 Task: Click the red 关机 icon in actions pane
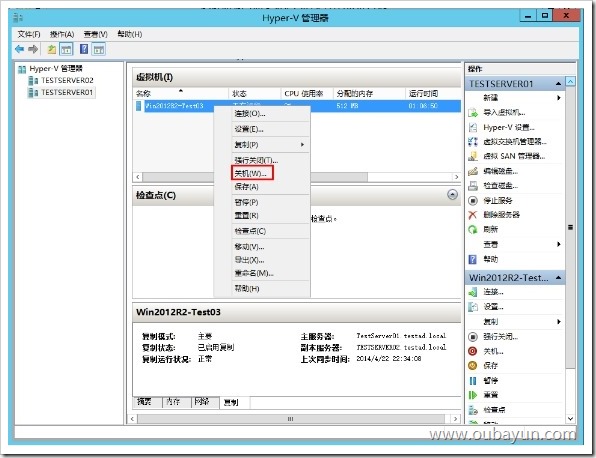click(x=473, y=351)
